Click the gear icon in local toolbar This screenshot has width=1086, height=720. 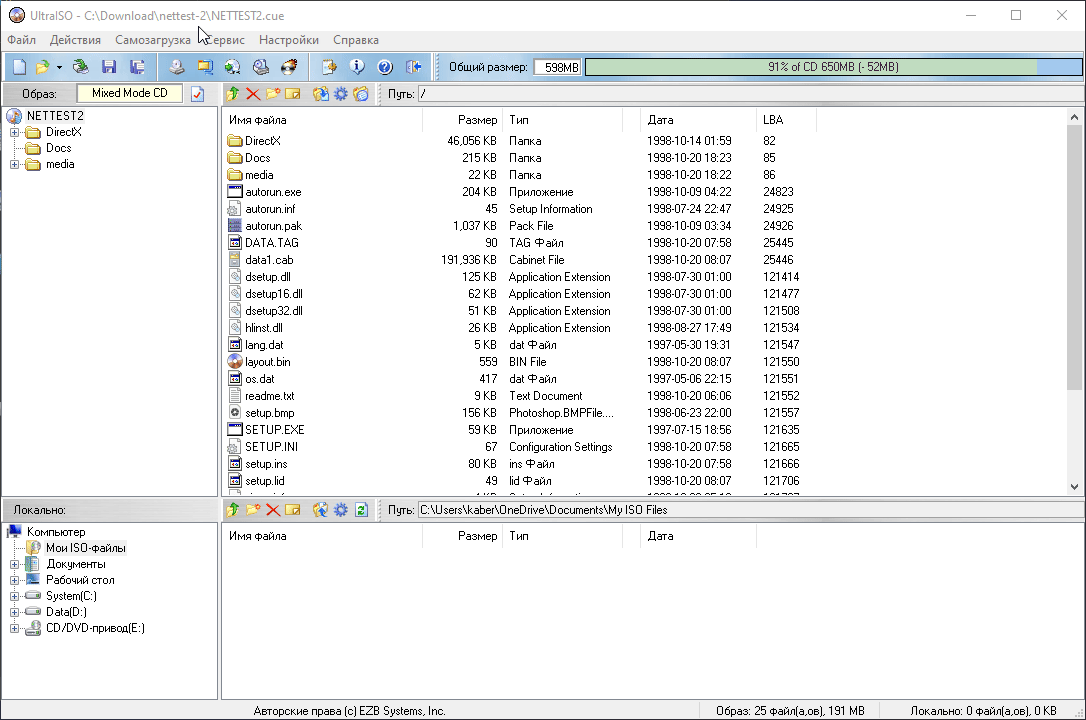point(341,510)
